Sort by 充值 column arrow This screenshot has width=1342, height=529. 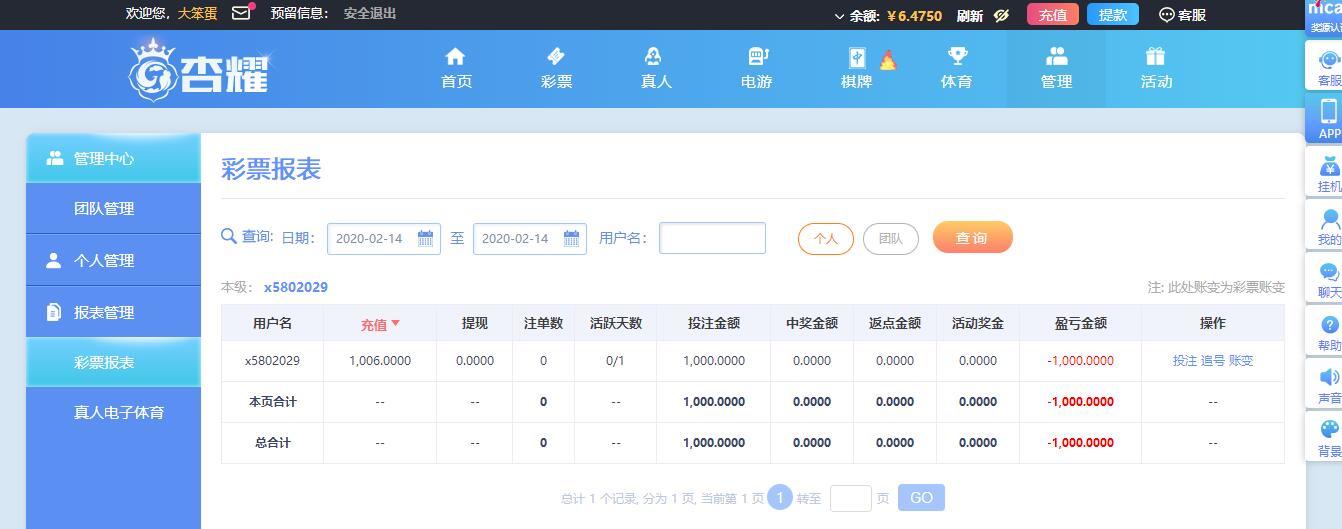tap(395, 323)
